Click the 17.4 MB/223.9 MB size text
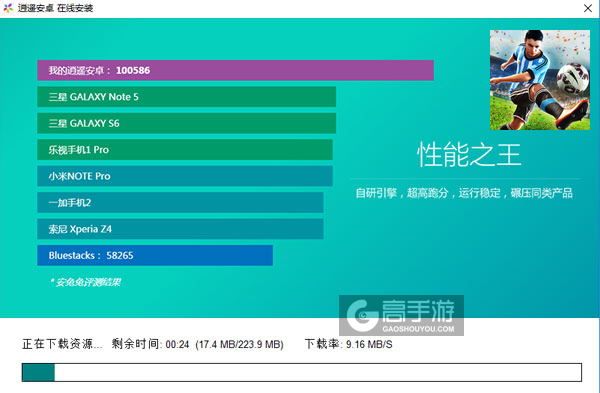This screenshot has width=600, height=393. coord(239,344)
